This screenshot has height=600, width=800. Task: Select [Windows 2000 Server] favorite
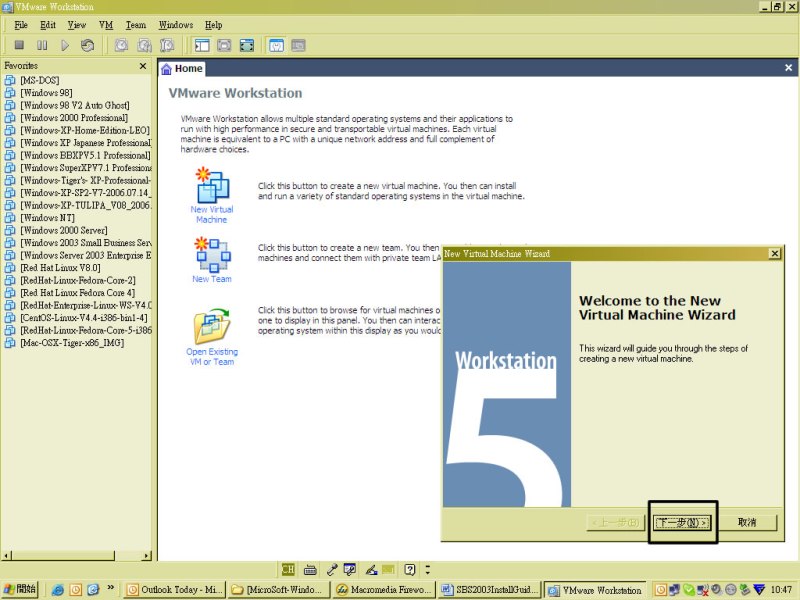[x=64, y=230]
